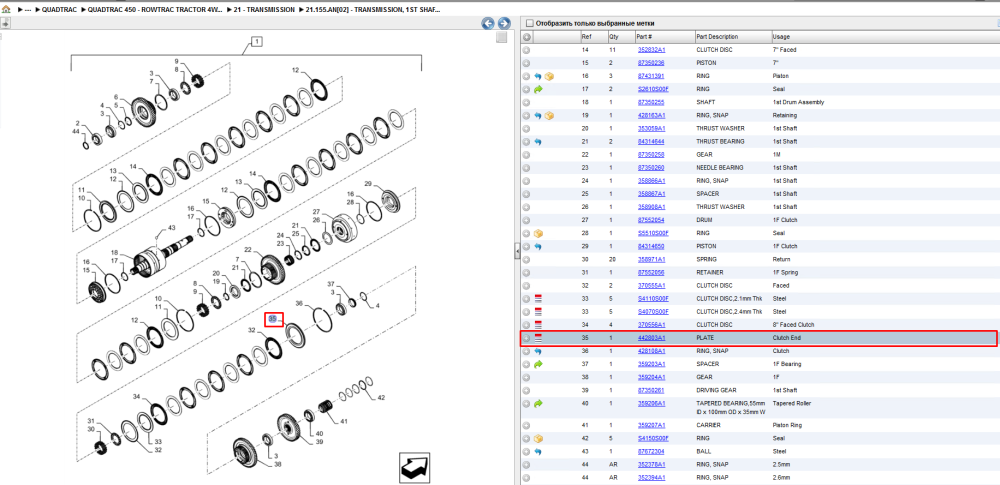Open part number 428163A1
The width and height of the screenshot is (1000, 485).
pos(651,116)
